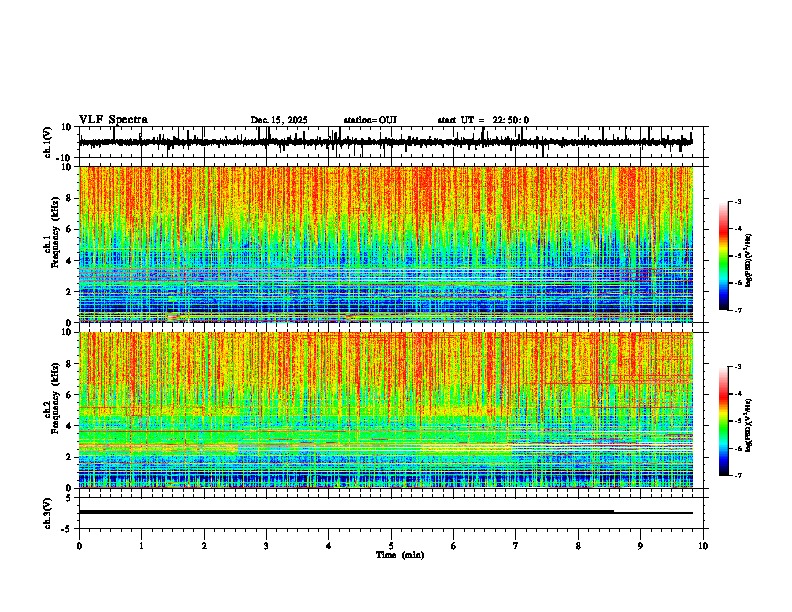Screen dimensions: 792x612
Task: Select the "ch.3(V)" axis label
Action: [x=48, y=513]
